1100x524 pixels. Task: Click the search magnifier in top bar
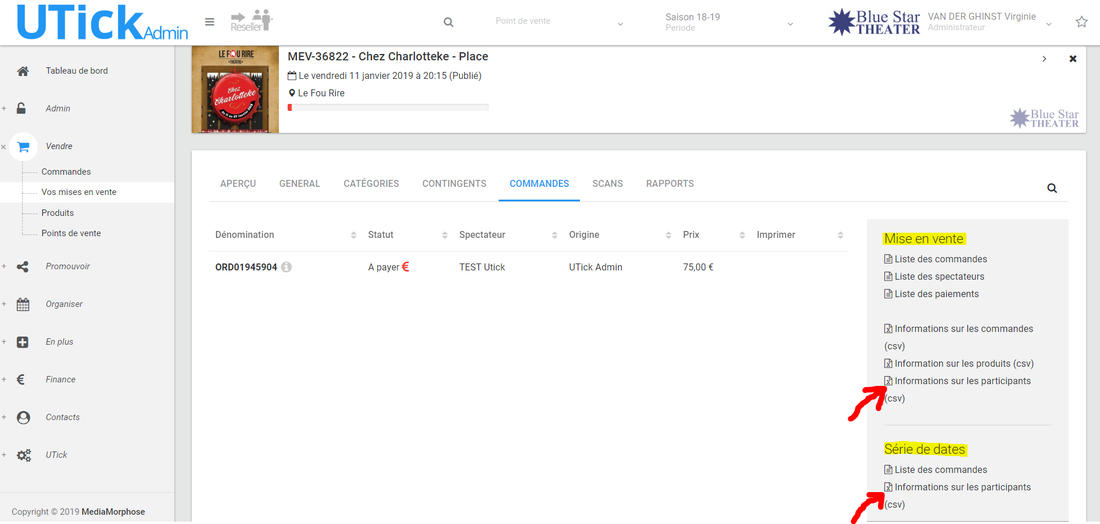[x=448, y=22]
